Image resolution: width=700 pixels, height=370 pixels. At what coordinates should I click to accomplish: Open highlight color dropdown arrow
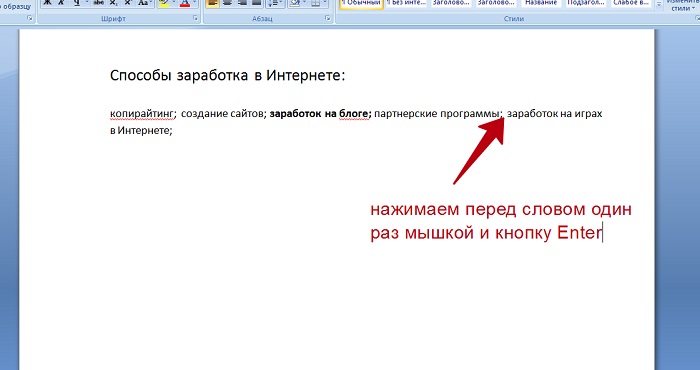(x=173, y=3)
